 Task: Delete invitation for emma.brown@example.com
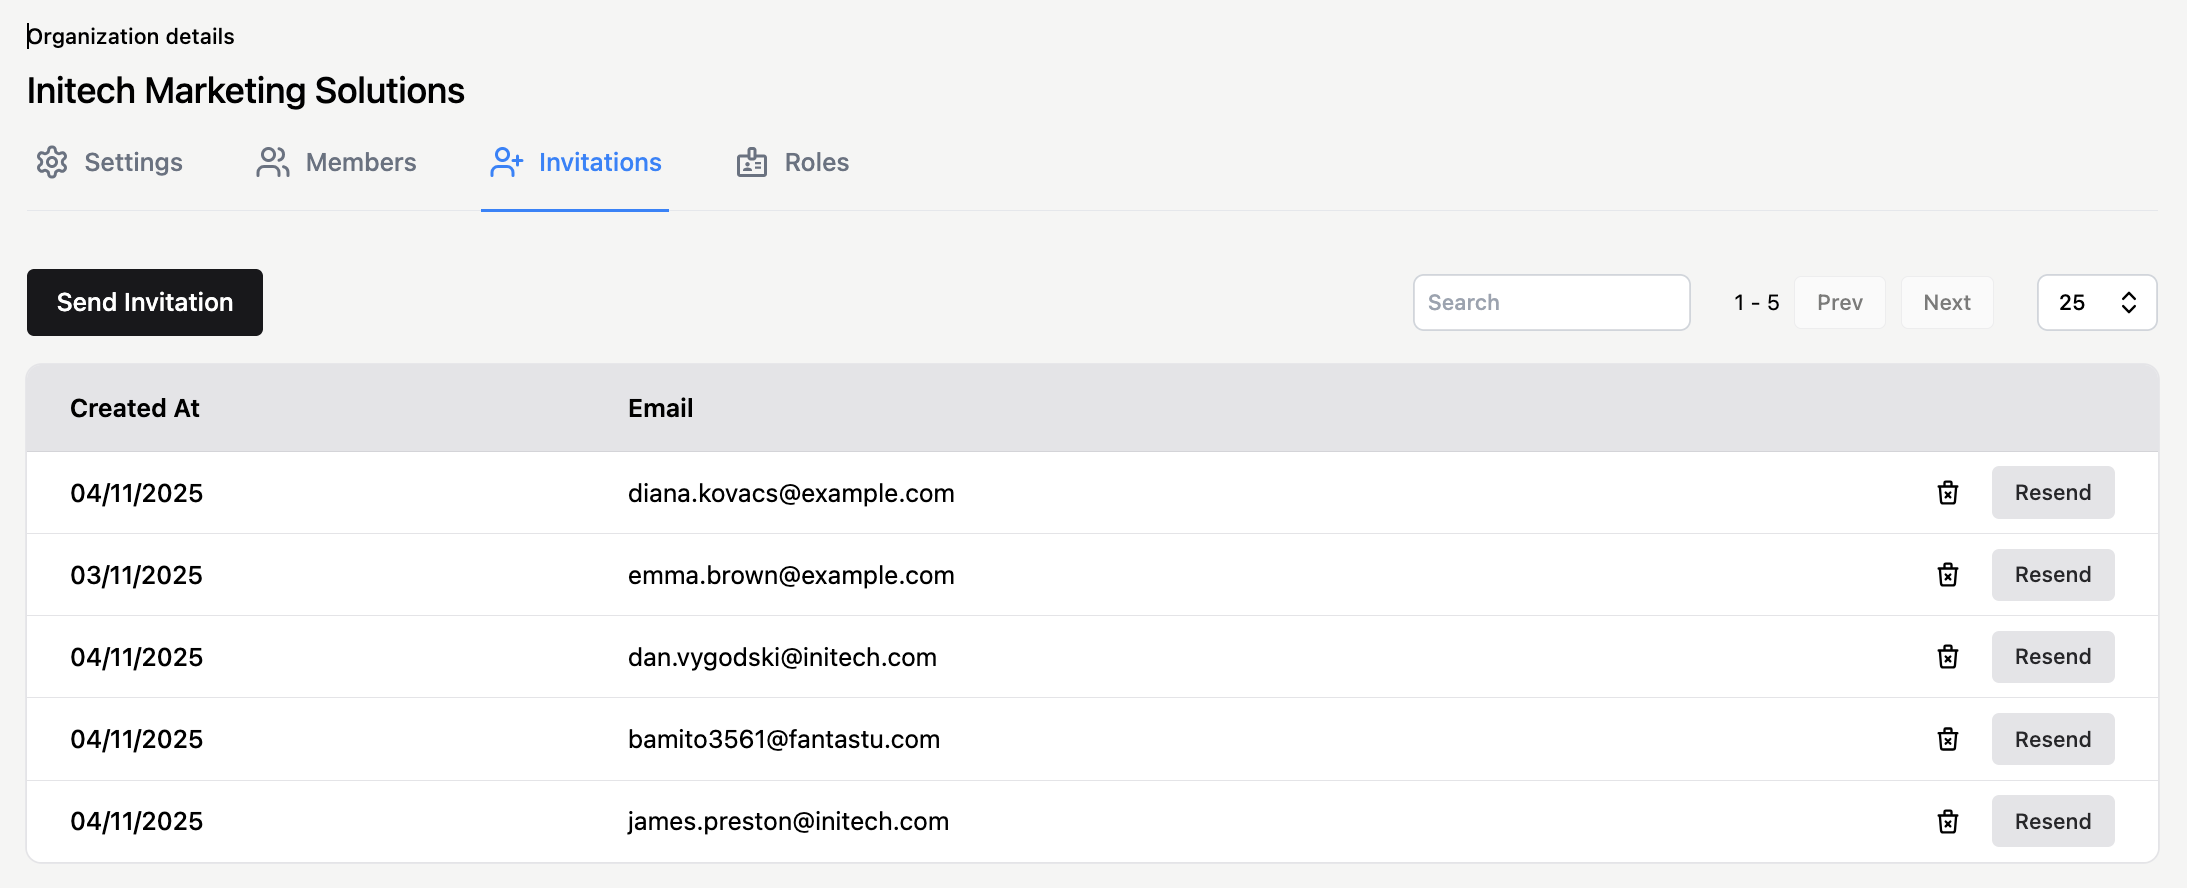1947,575
